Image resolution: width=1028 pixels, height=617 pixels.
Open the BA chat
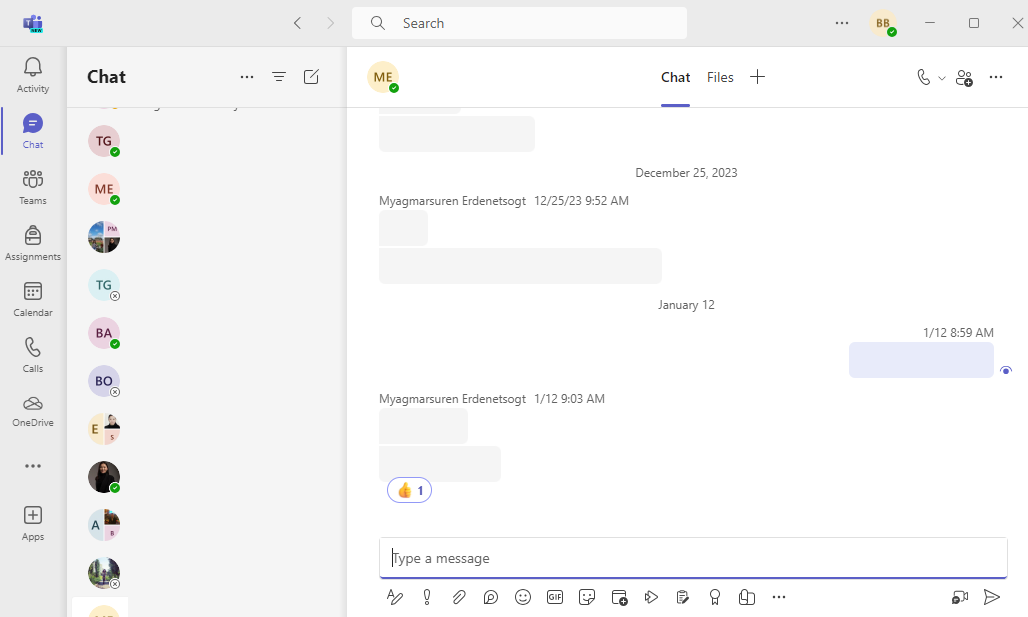click(x=104, y=333)
